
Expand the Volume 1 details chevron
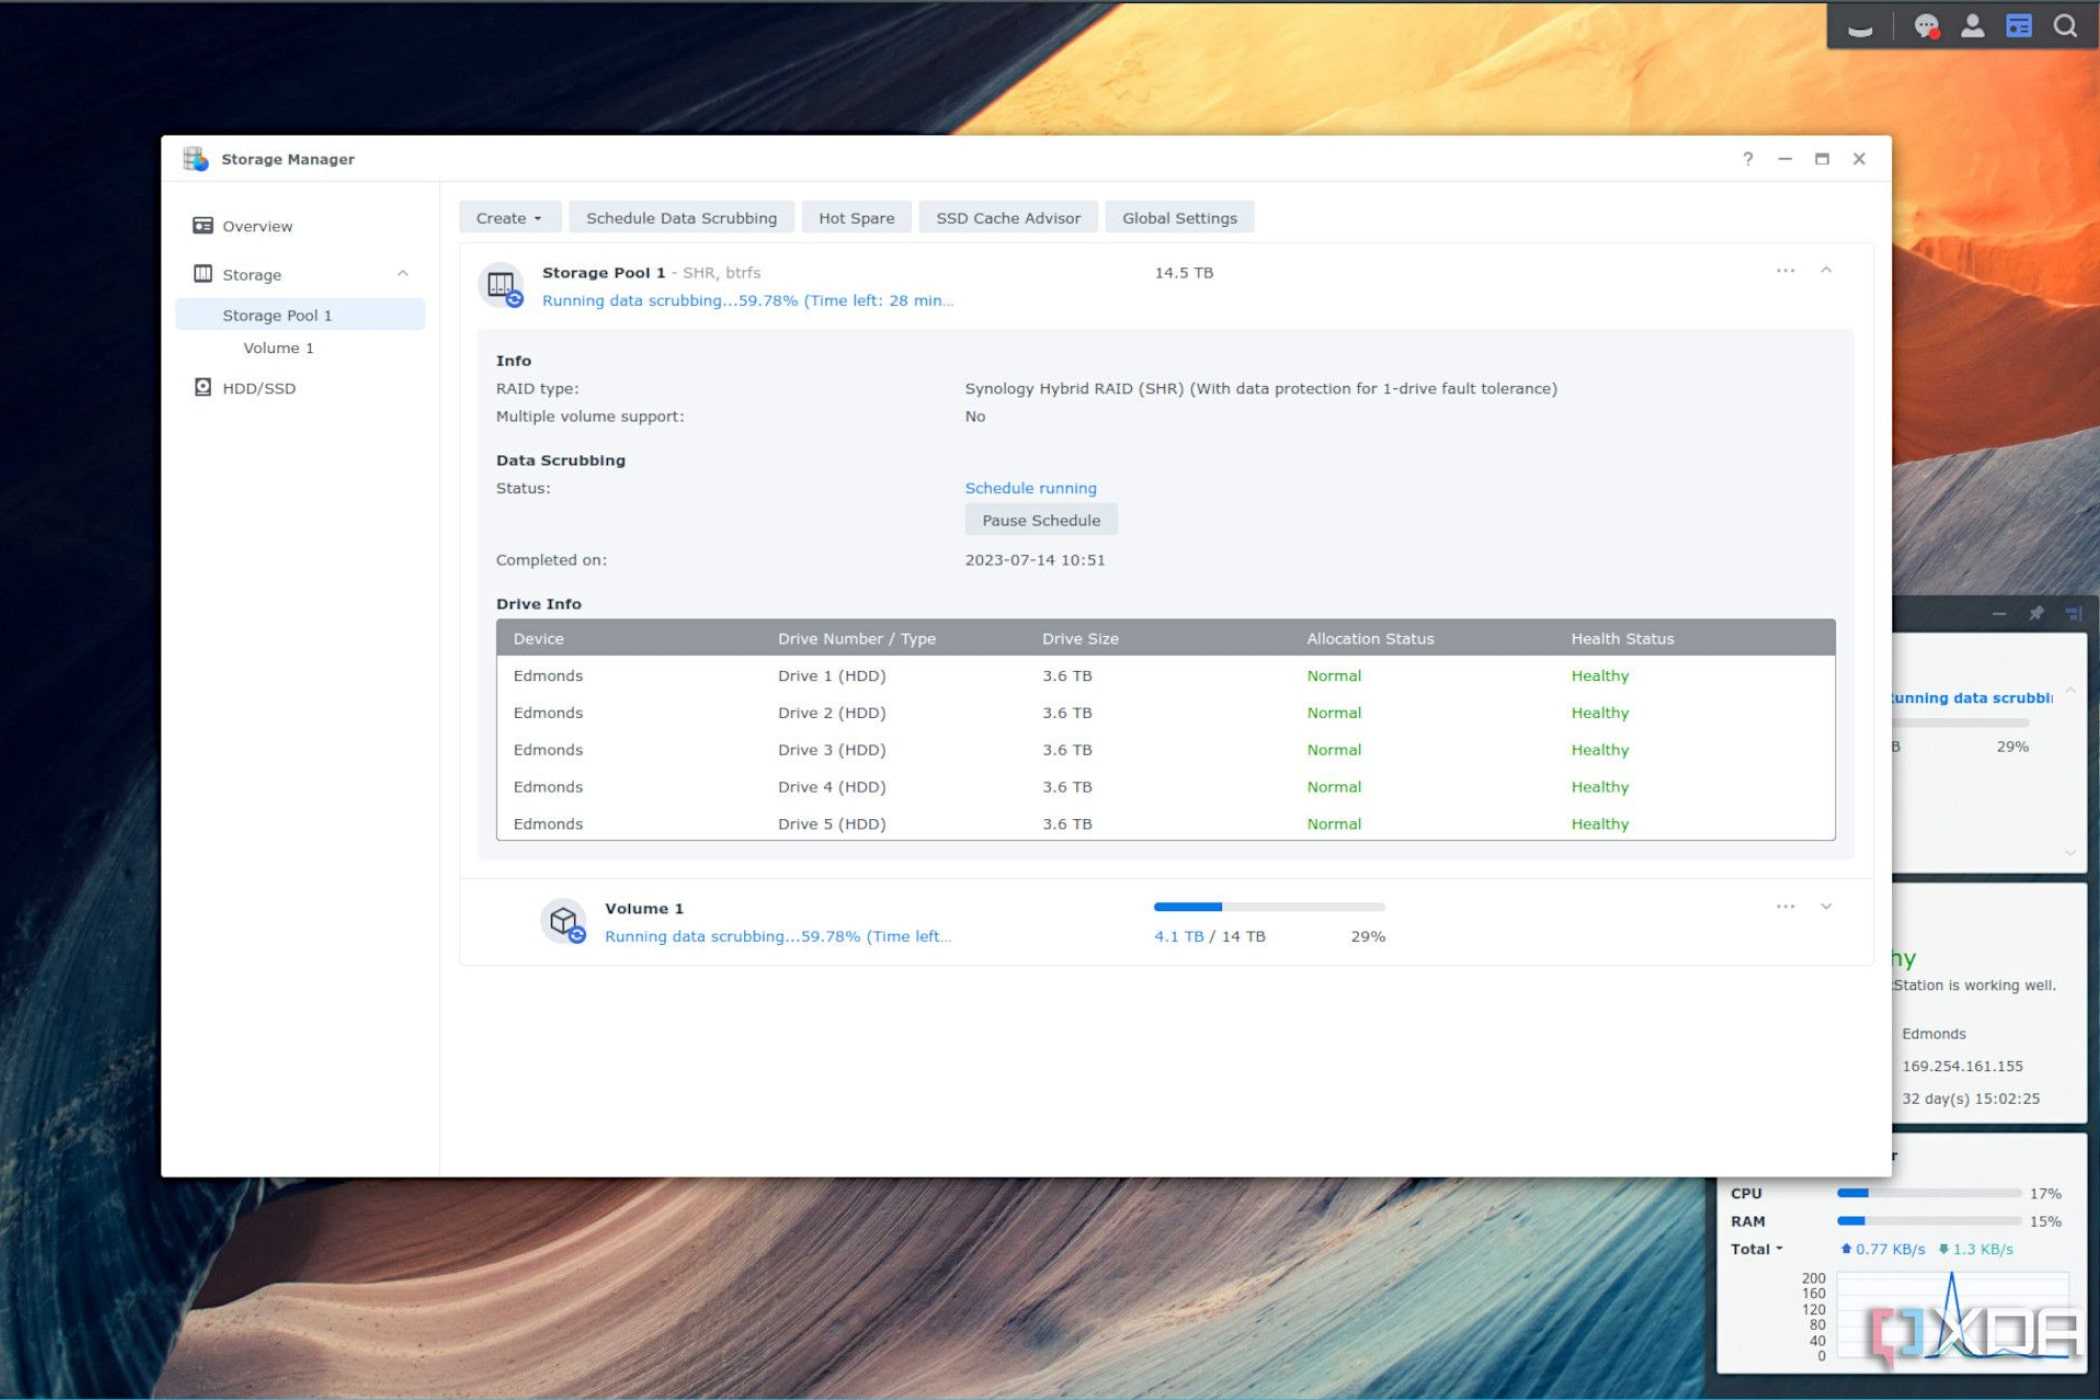pyautogui.click(x=1826, y=907)
